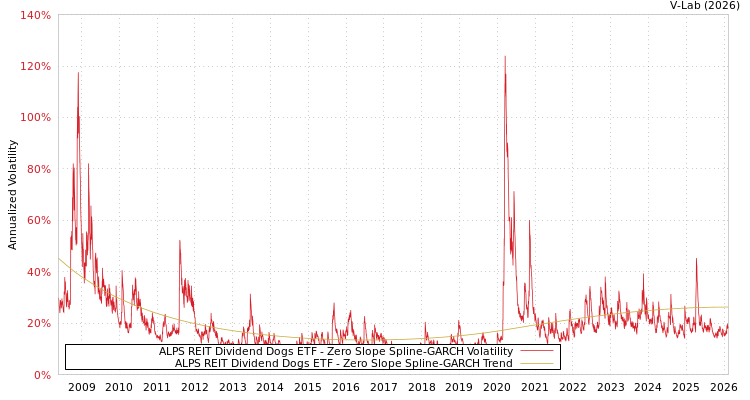Click the tan trend legend line sample

(x=537, y=363)
